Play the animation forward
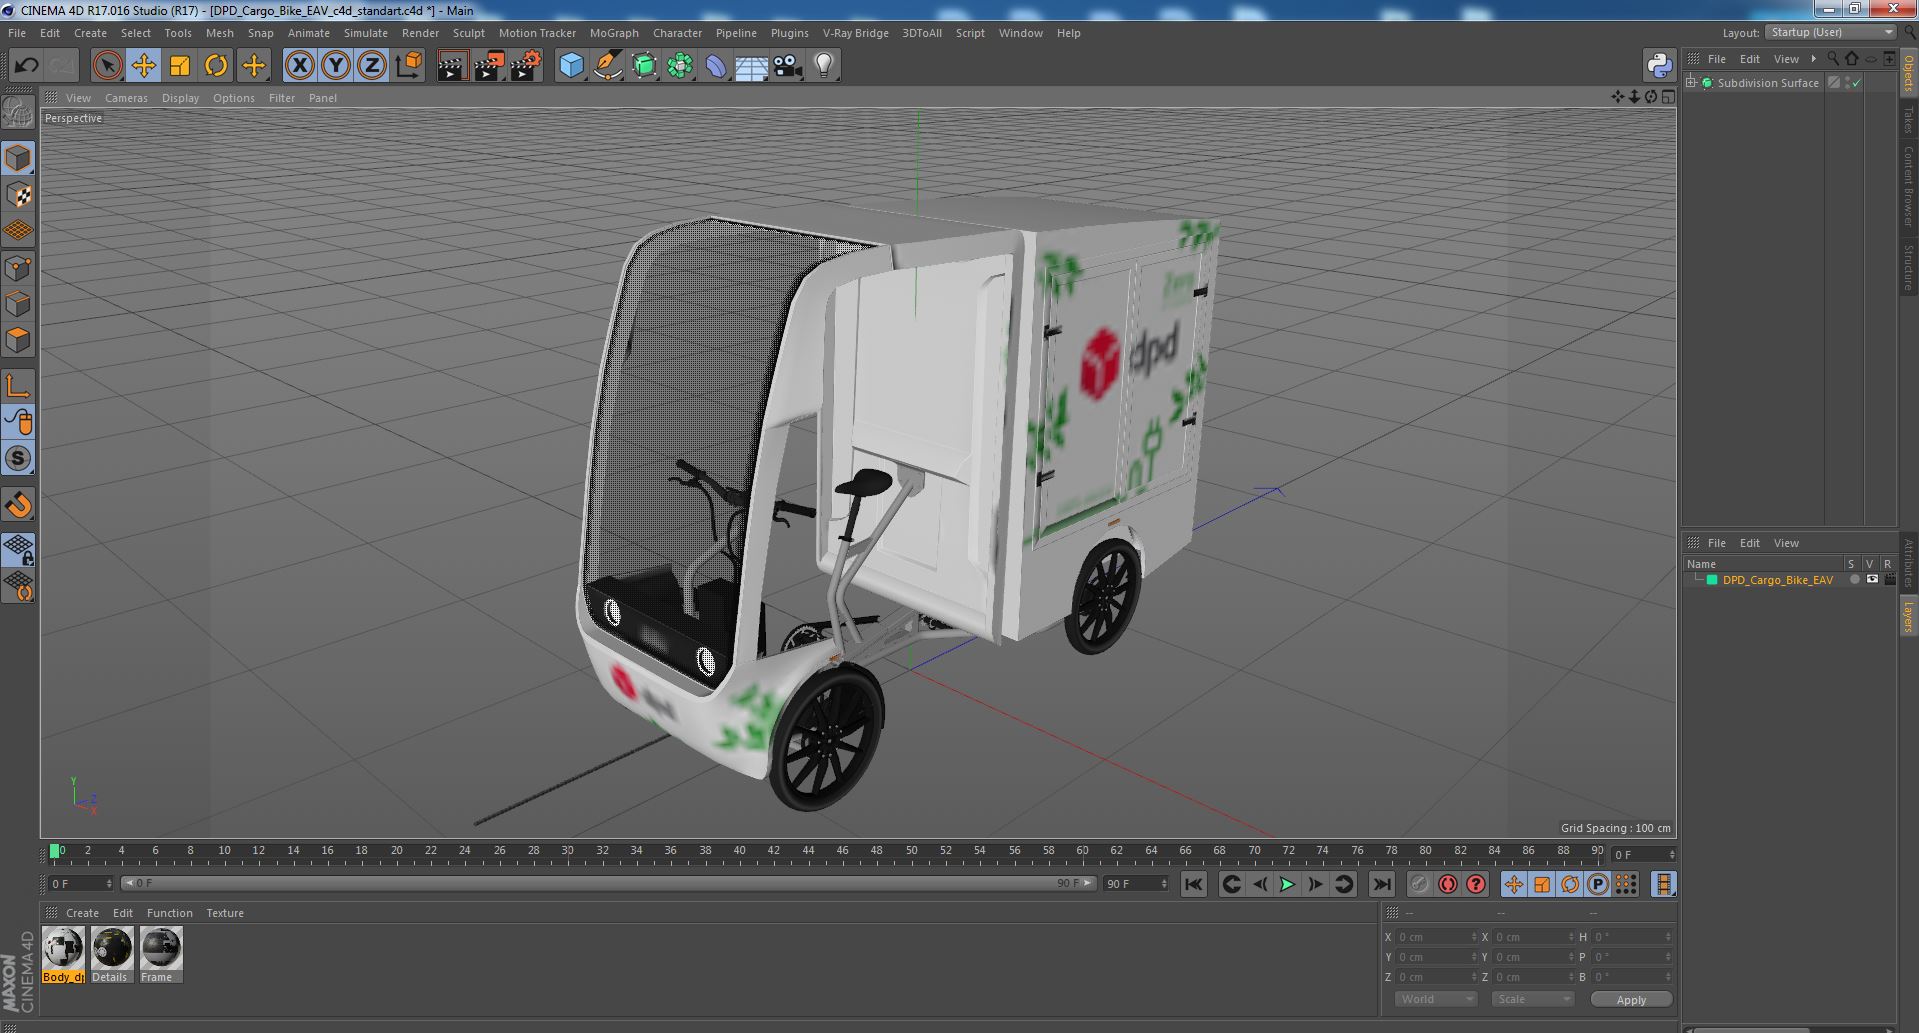The width and height of the screenshot is (1919, 1033). (x=1288, y=884)
